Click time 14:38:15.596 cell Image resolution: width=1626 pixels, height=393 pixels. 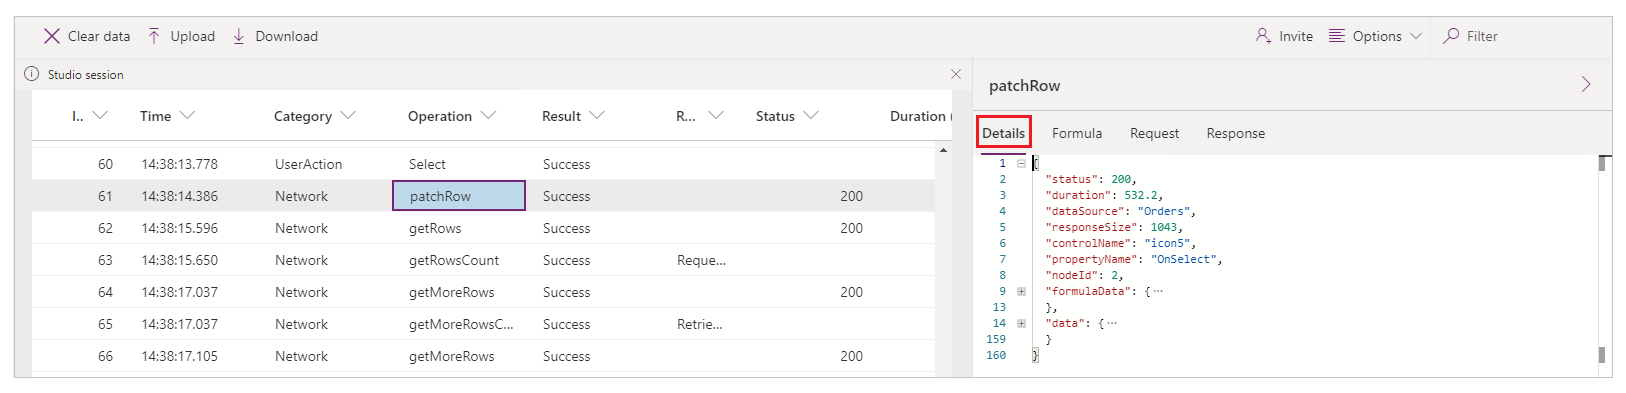click(180, 228)
